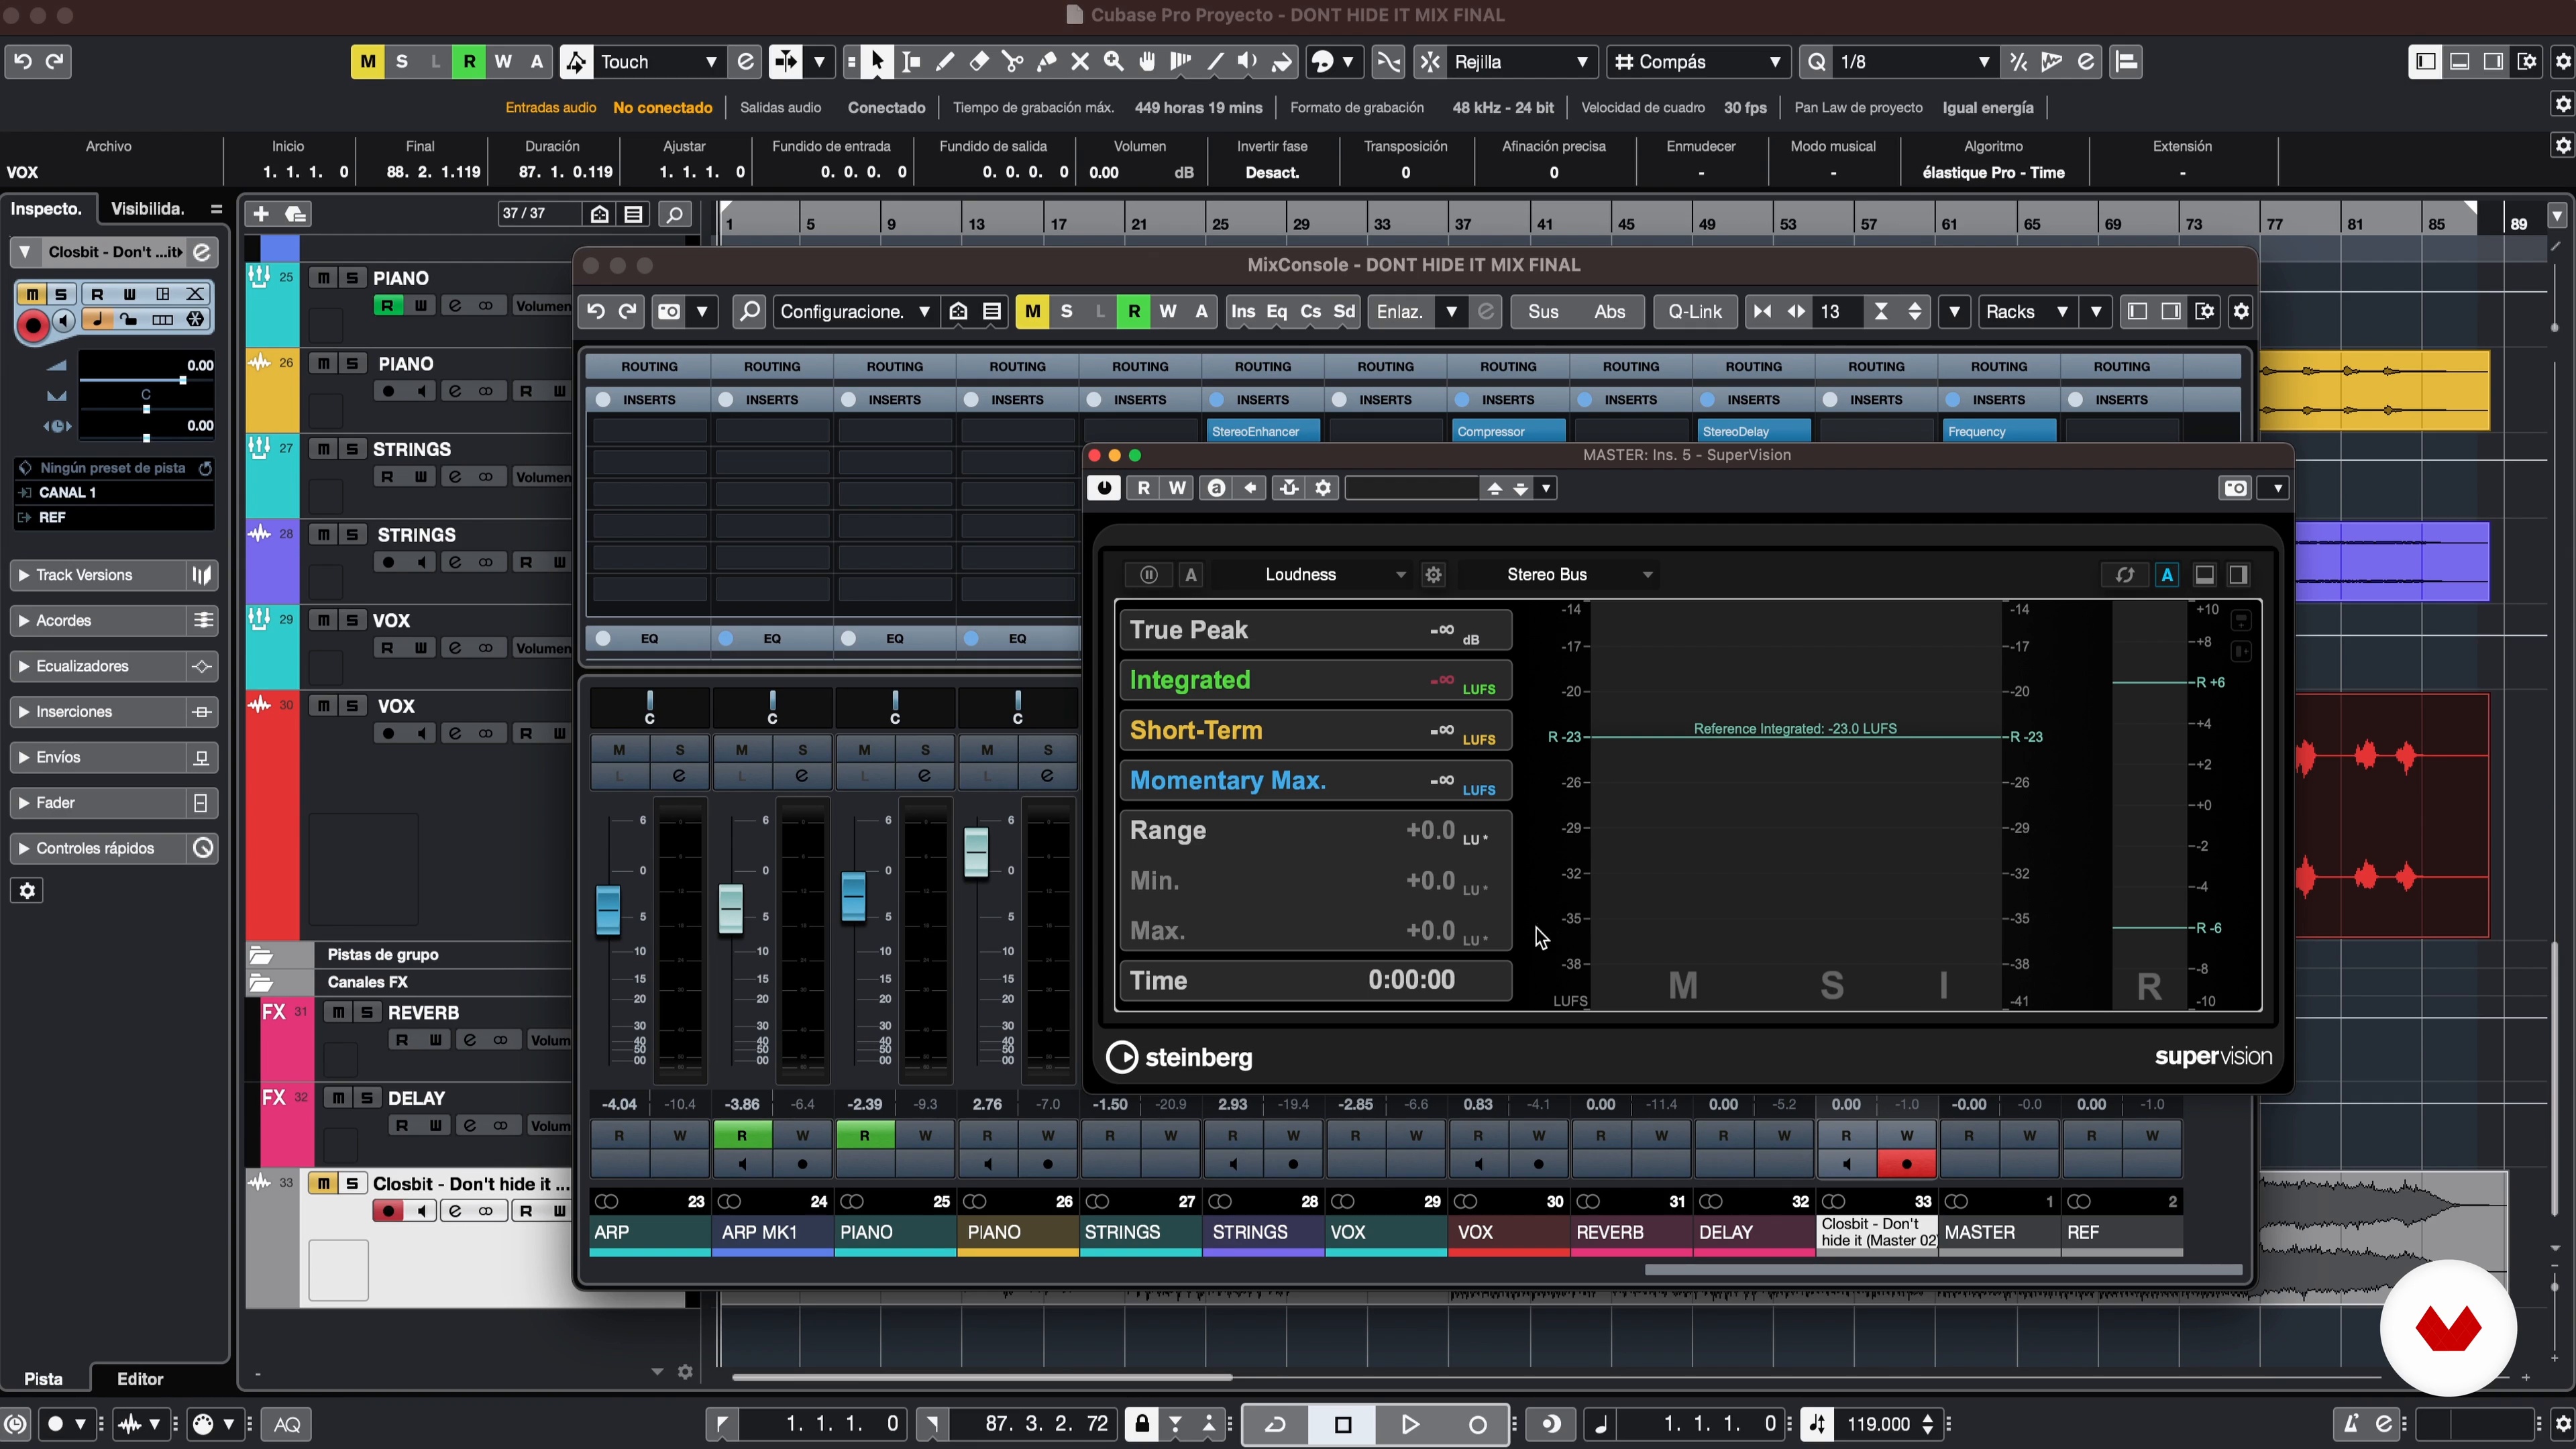Take MixConsole snapshot camera icon
The image size is (2576, 1449).
(x=669, y=312)
